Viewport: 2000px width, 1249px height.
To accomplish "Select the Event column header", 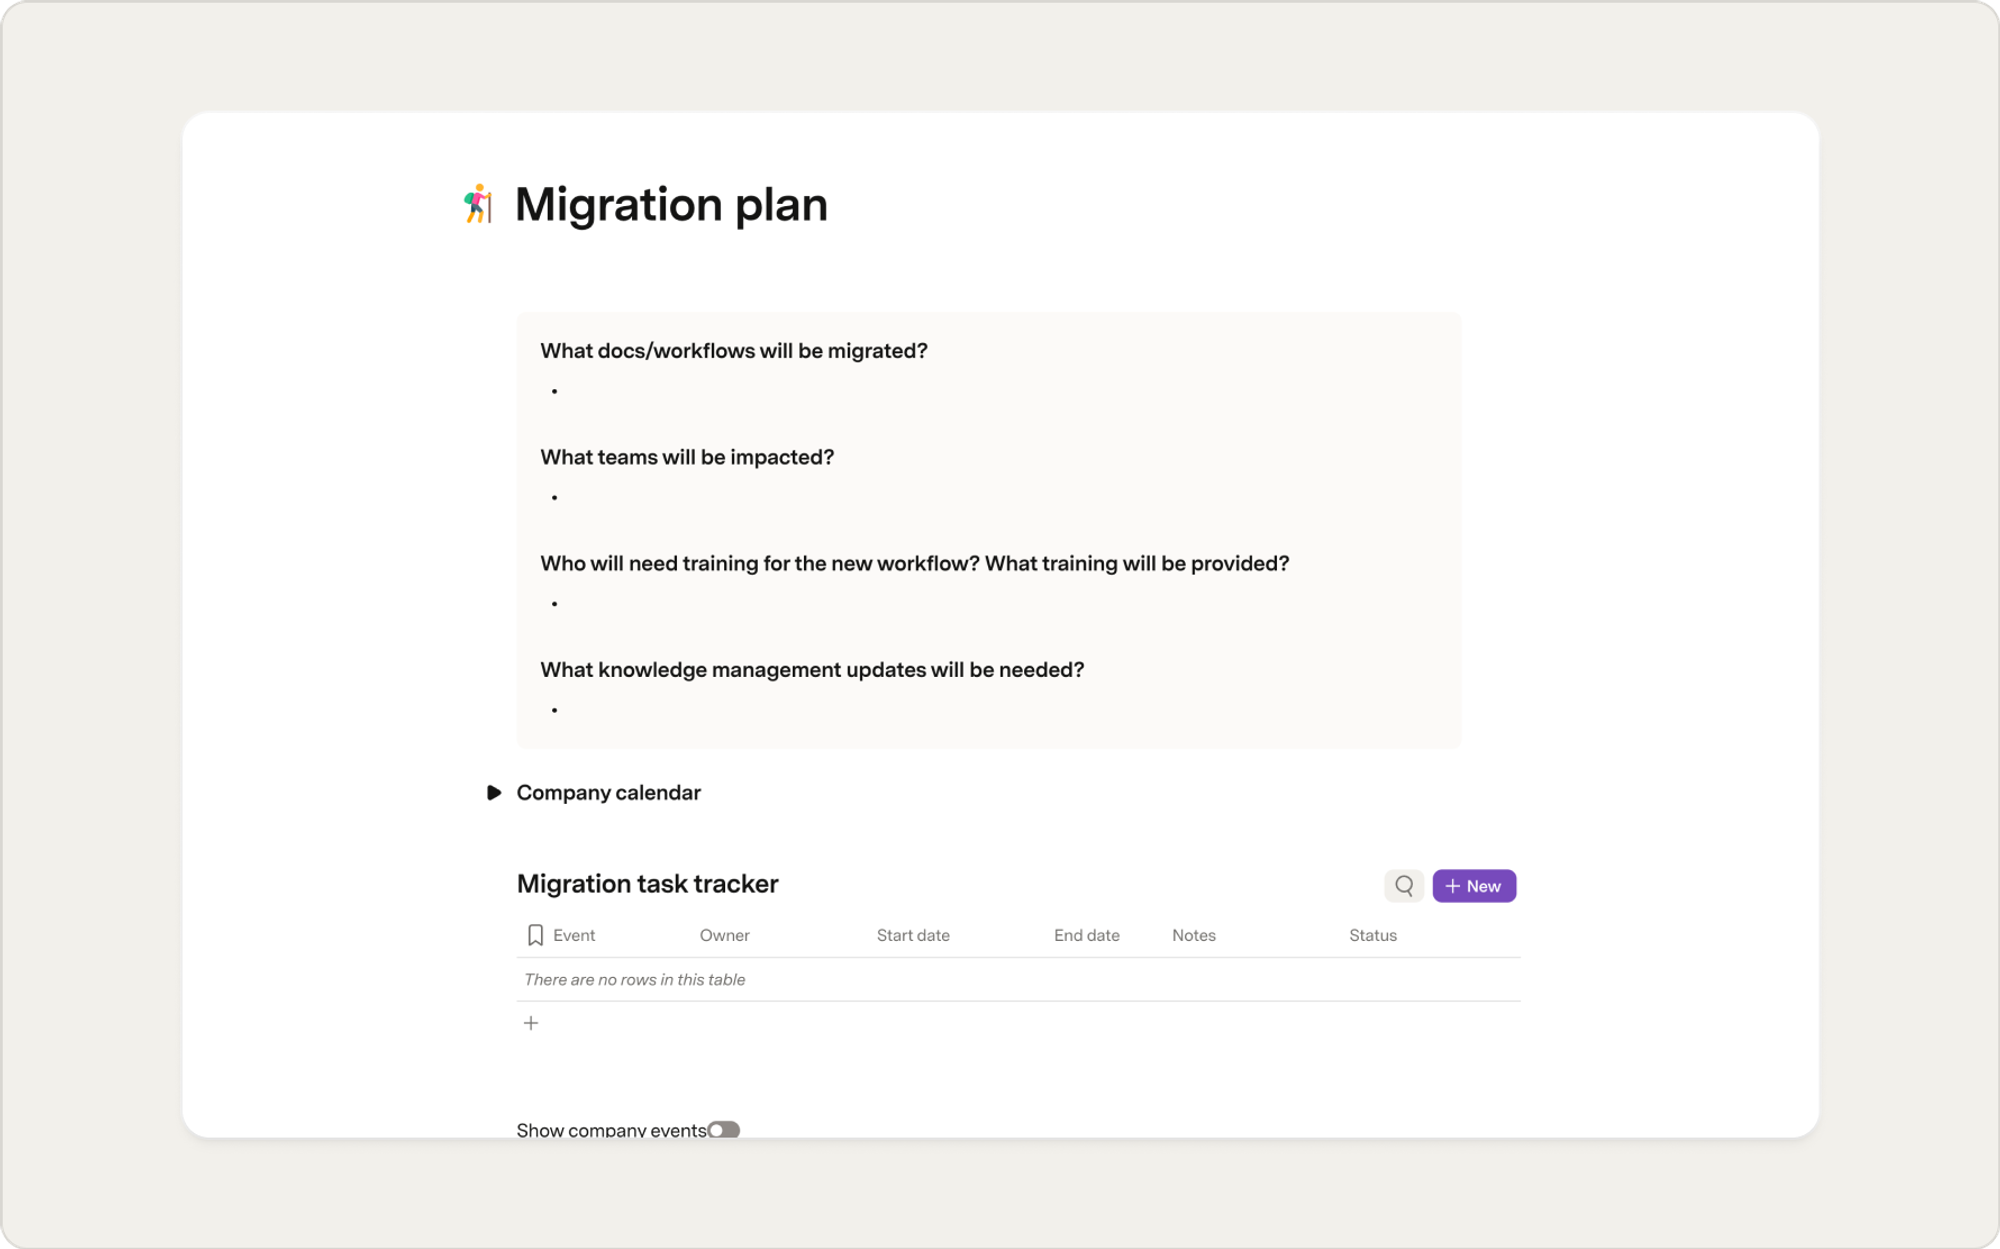I will (574, 935).
